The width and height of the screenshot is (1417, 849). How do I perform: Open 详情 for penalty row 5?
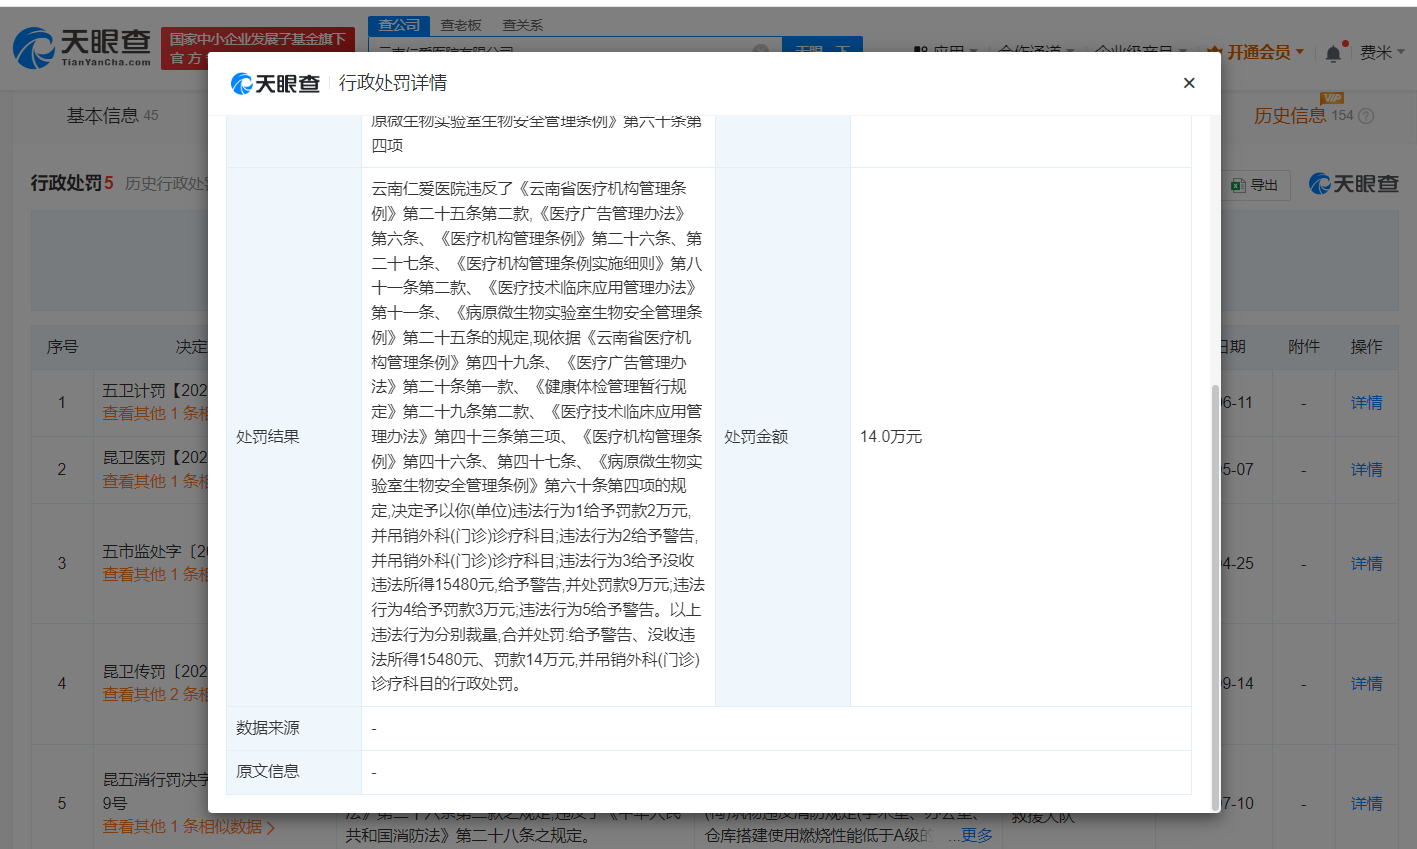pyautogui.click(x=1366, y=804)
